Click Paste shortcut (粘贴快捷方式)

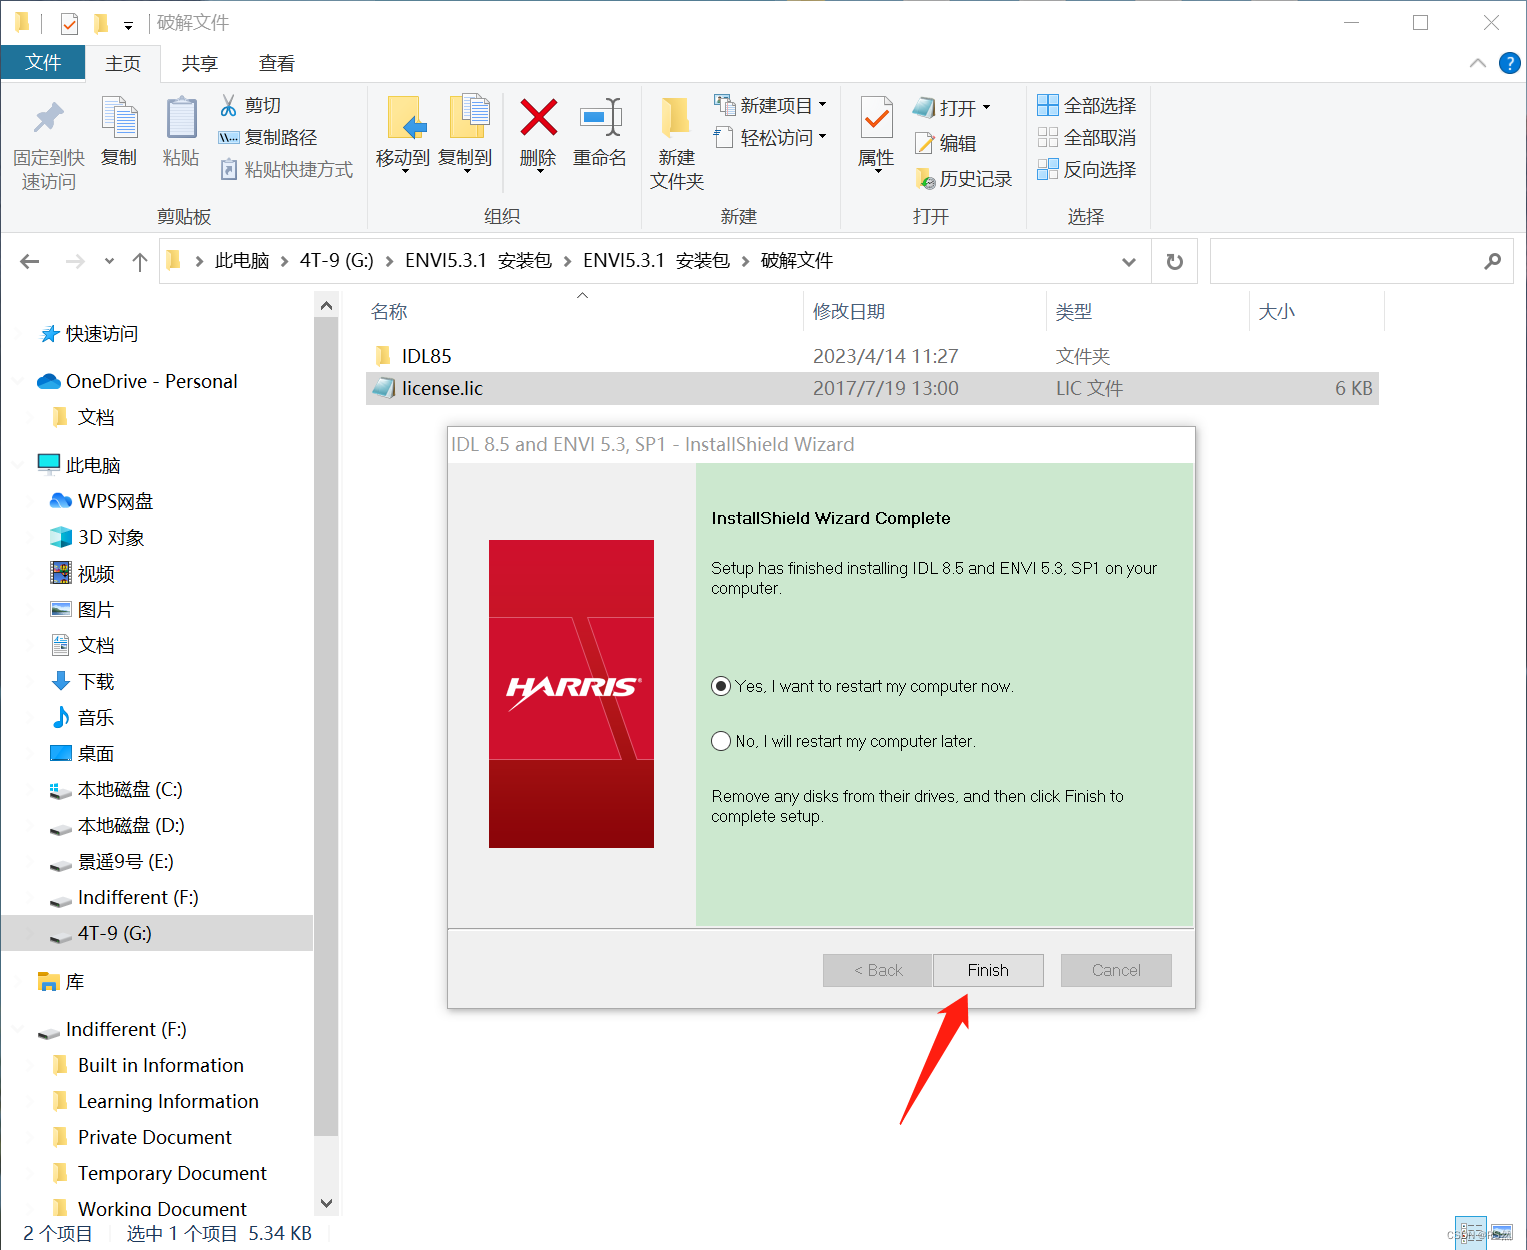(x=286, y=169)
